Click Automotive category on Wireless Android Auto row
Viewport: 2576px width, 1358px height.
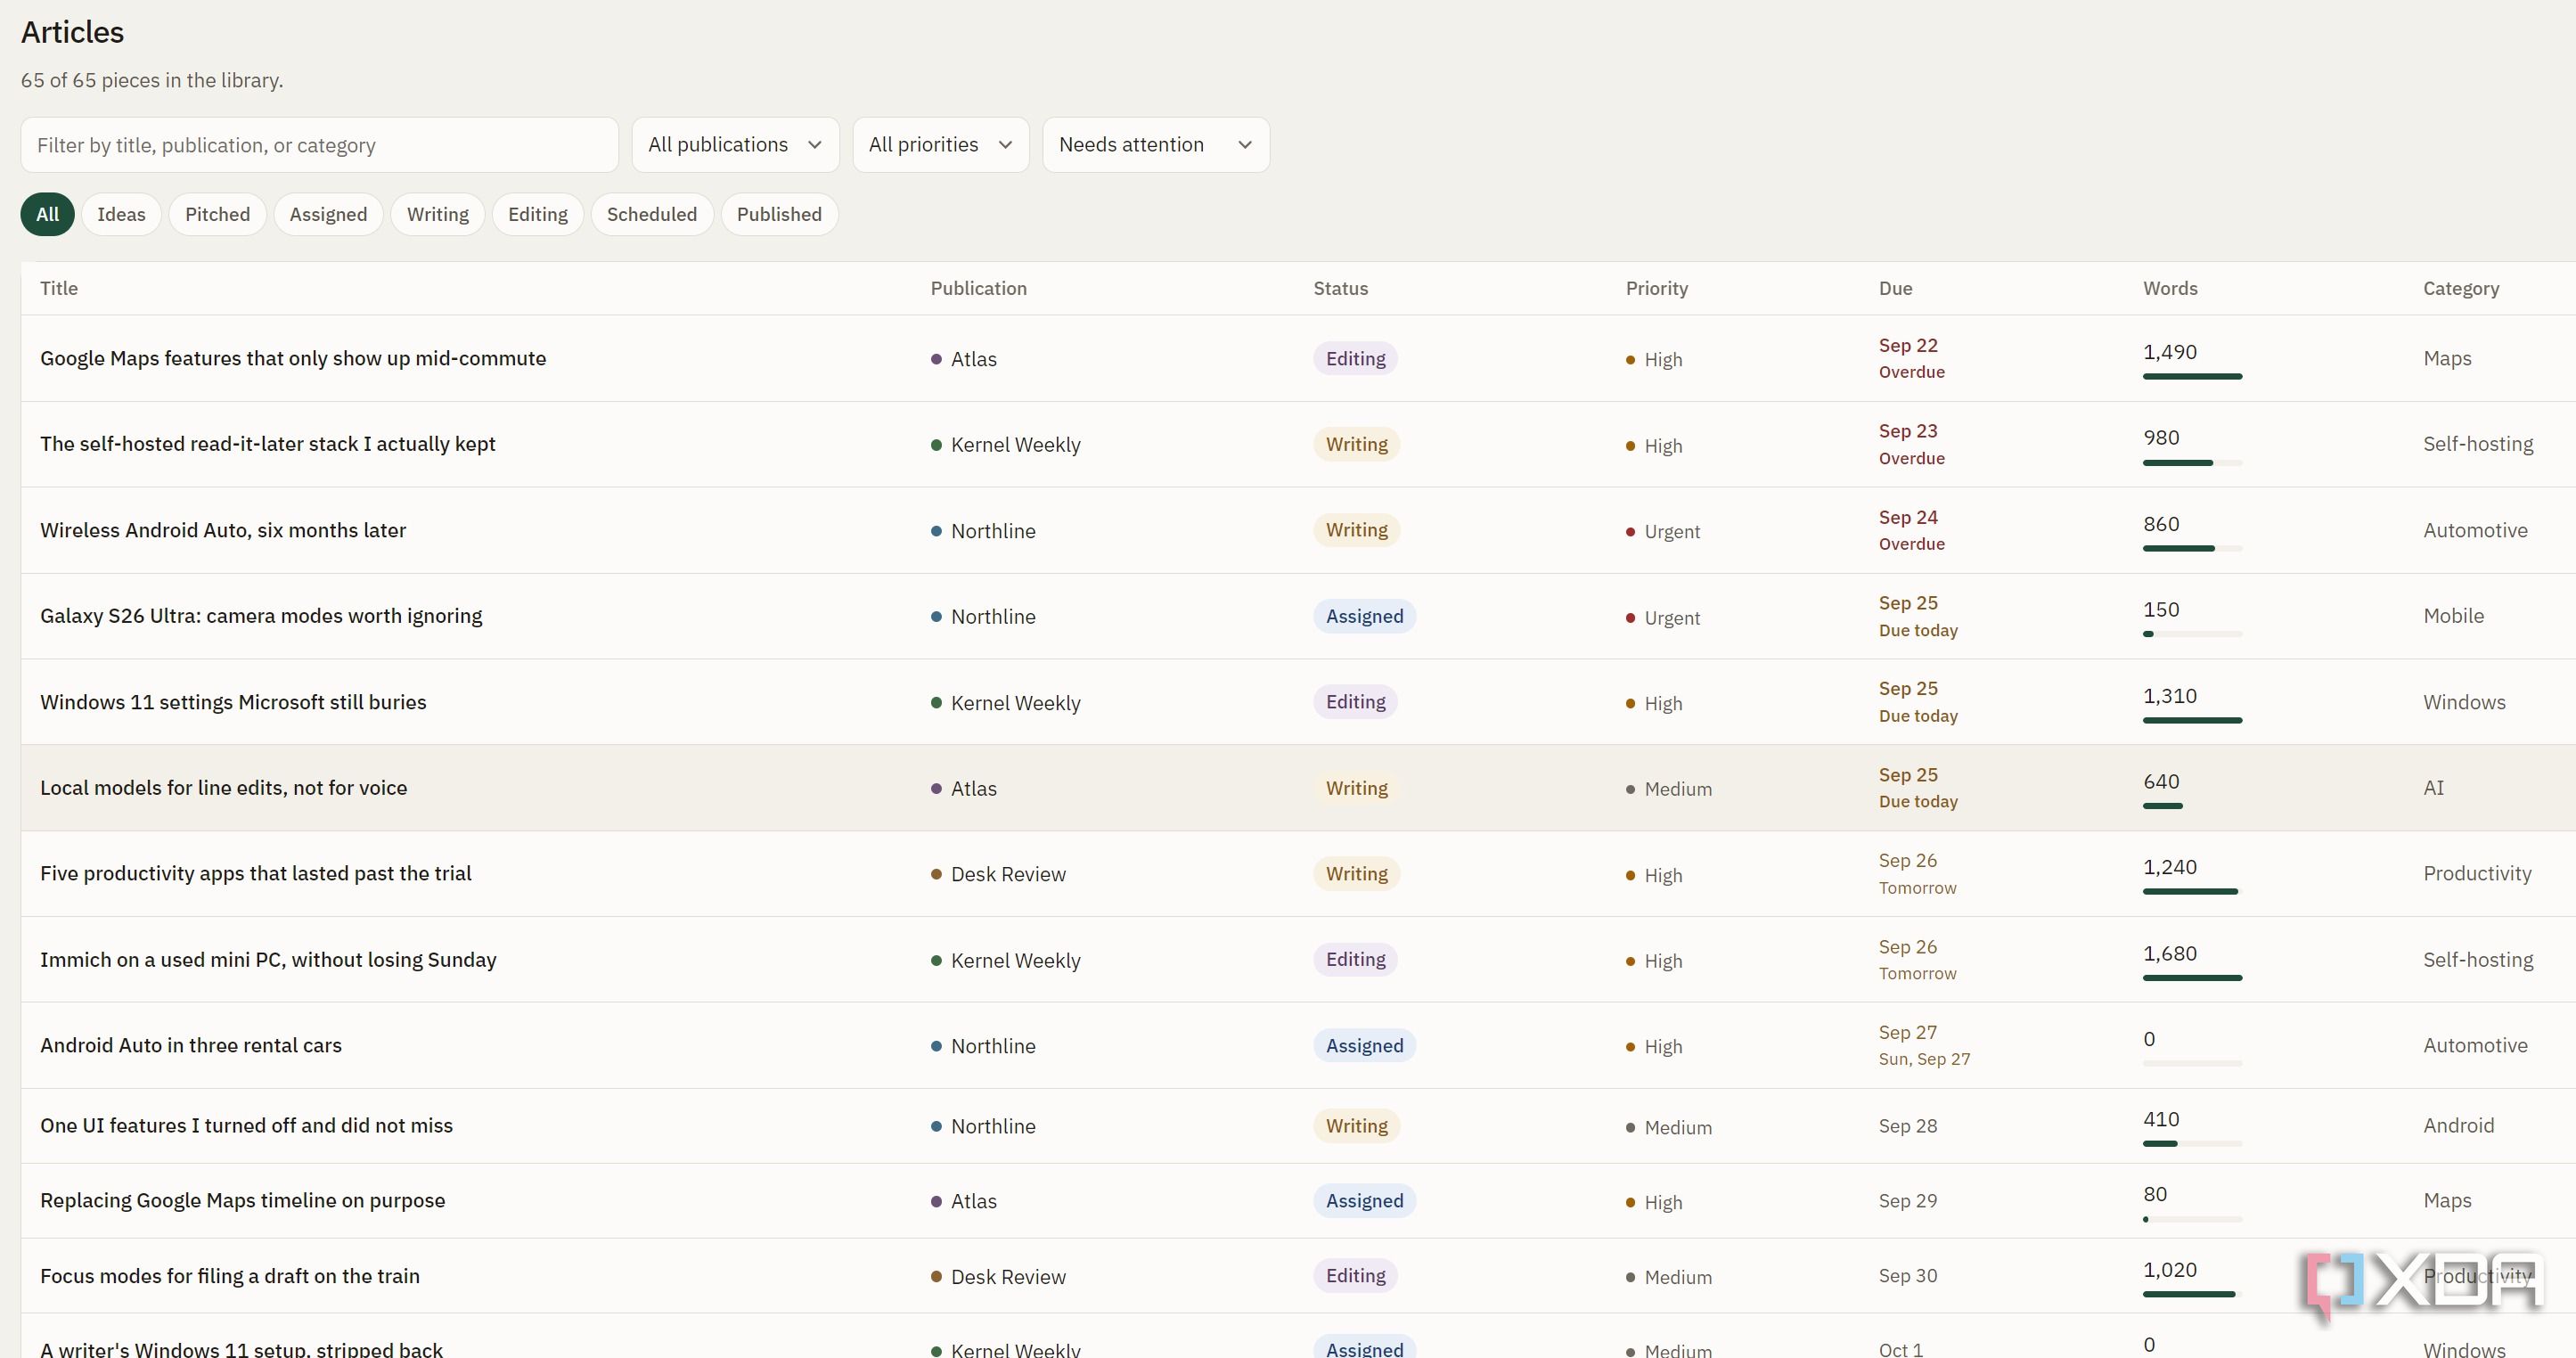[x=2474, y=530]
